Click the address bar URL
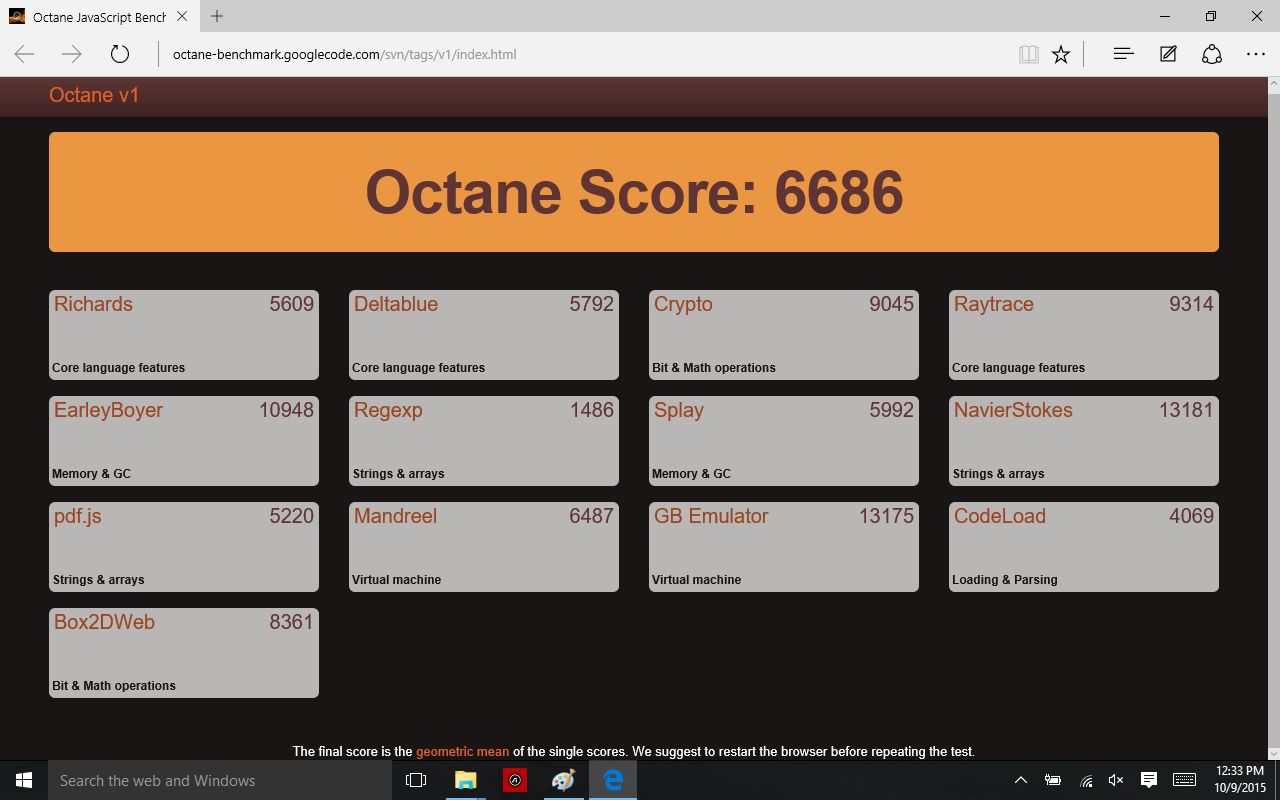Image resolution: width=1280 pixels, height=800 pixels. 344,54
